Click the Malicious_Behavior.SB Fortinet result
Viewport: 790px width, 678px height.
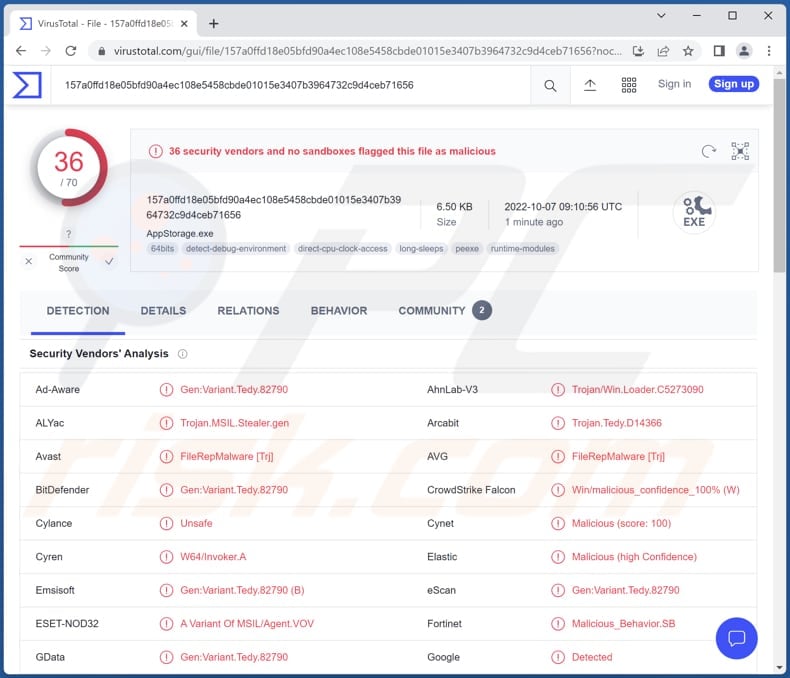pyautogui.click(x=623, y=624)
